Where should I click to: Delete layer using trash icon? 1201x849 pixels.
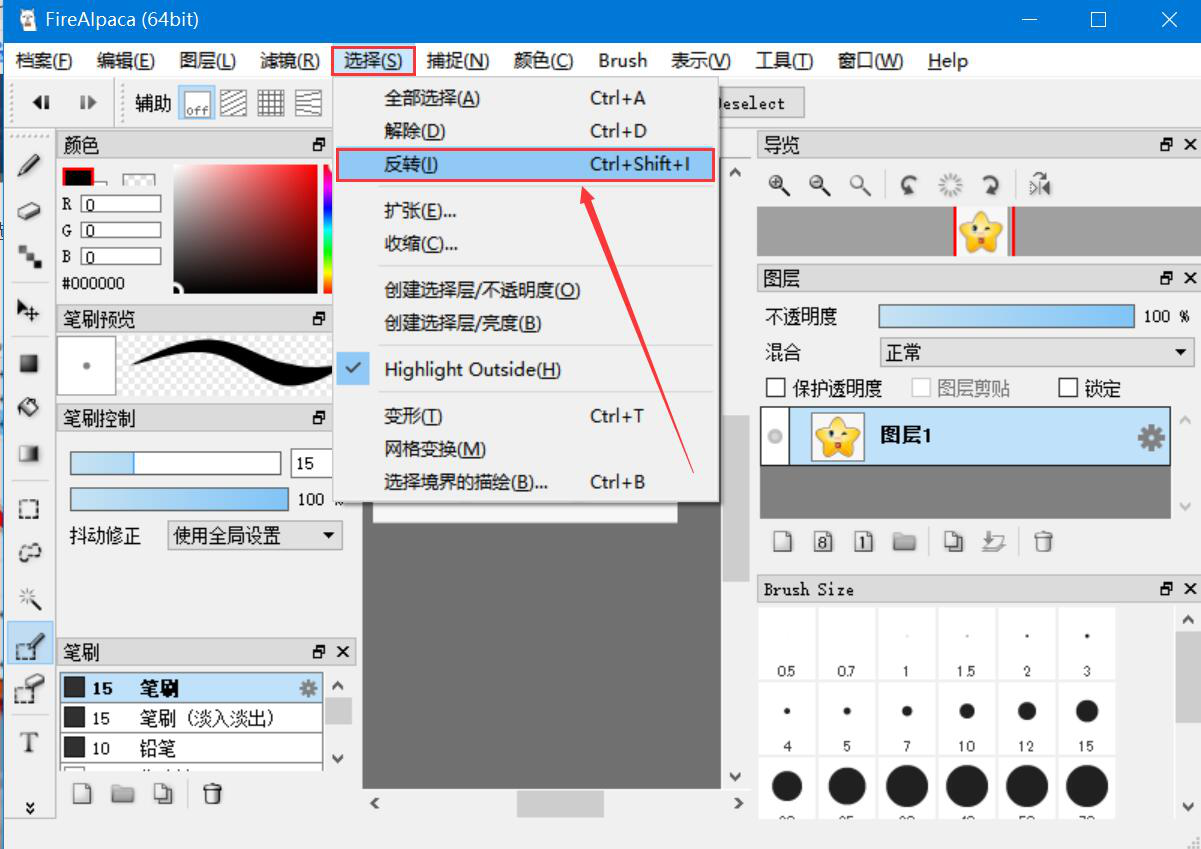point(1043,541)
